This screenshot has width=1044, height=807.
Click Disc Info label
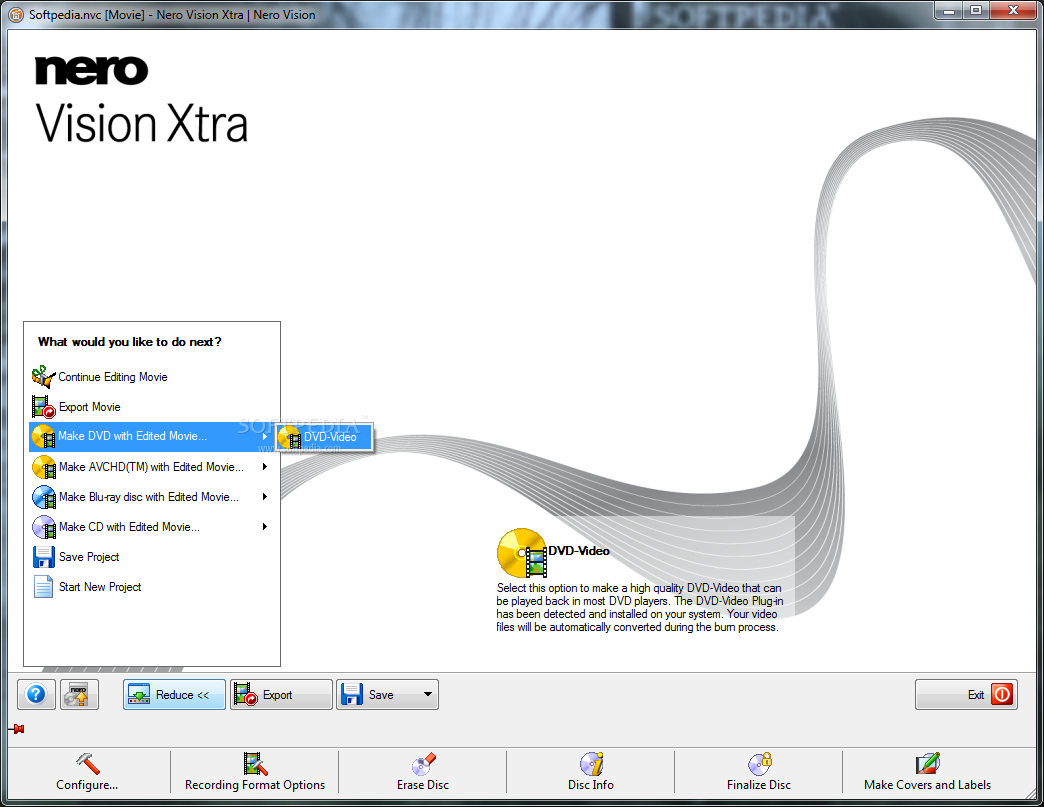point(591,784)
